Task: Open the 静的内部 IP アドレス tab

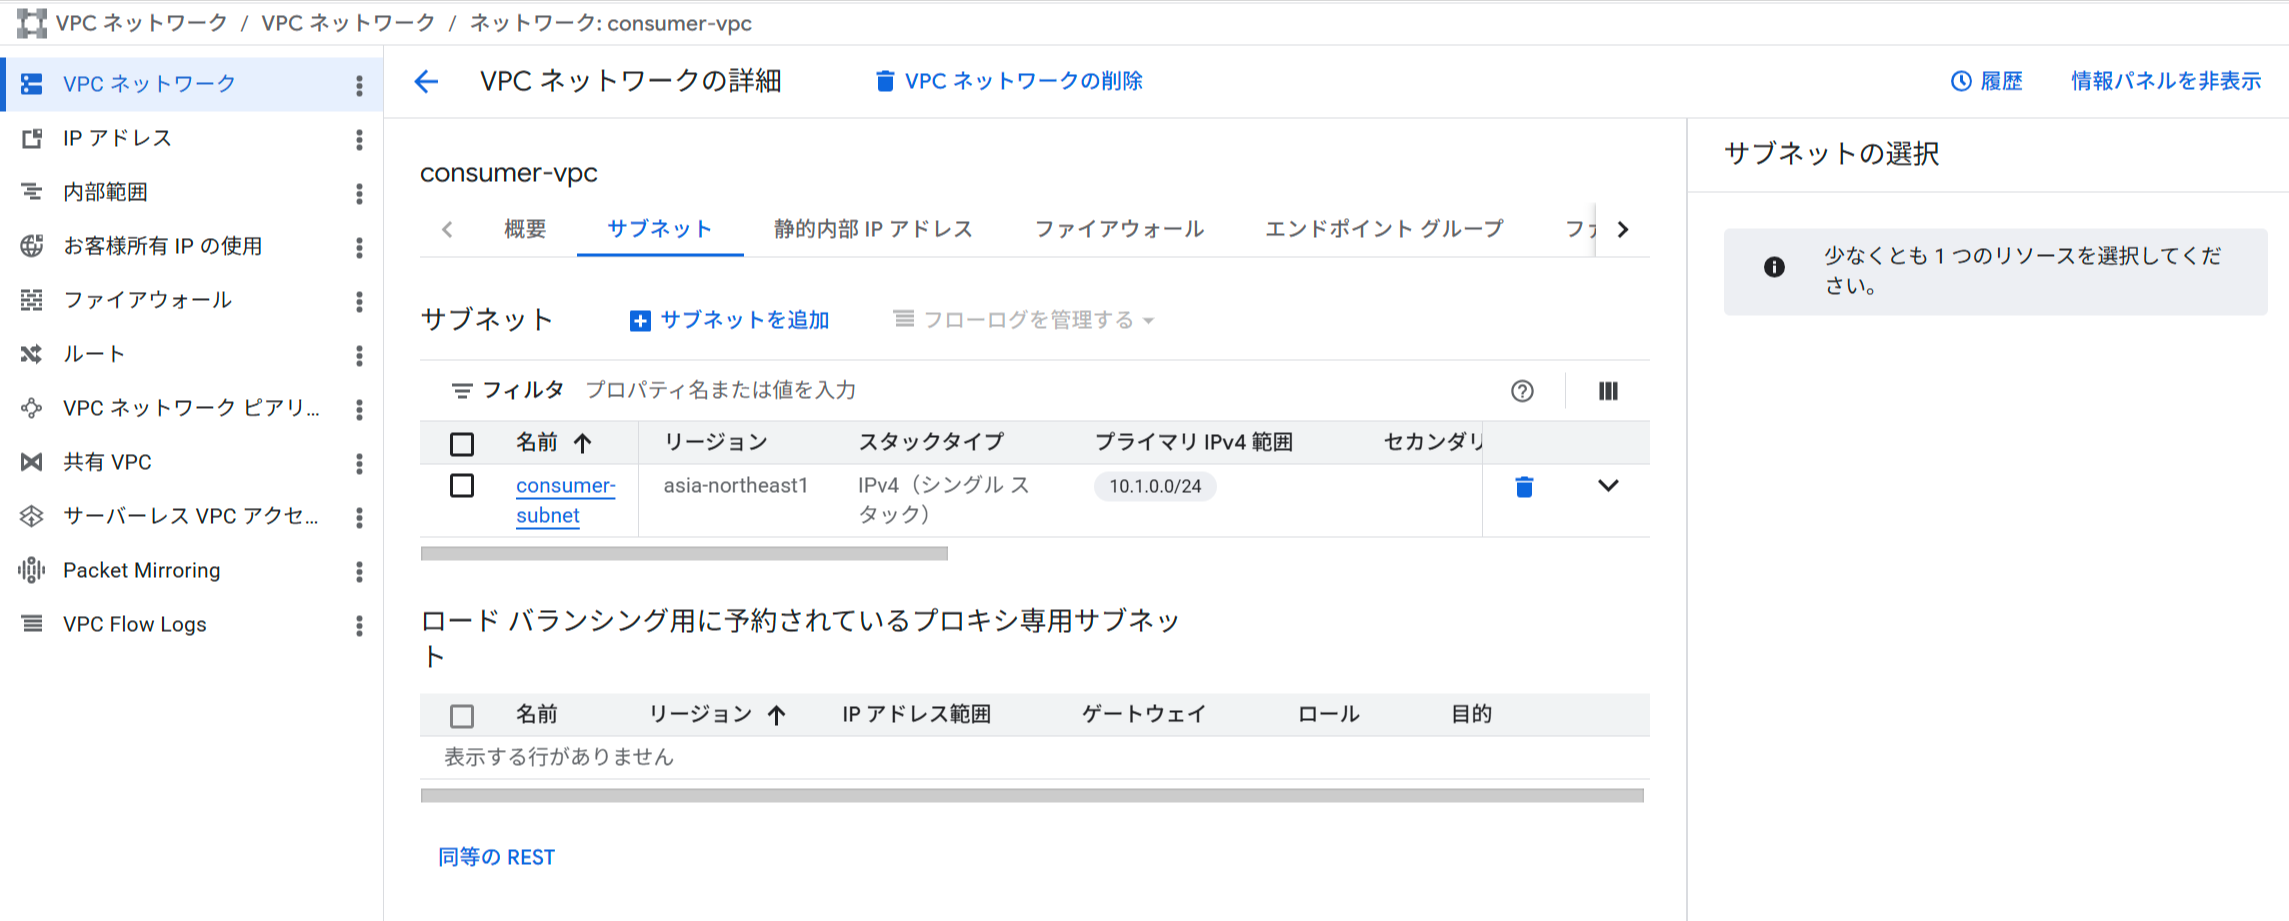Action: [873, 229]
